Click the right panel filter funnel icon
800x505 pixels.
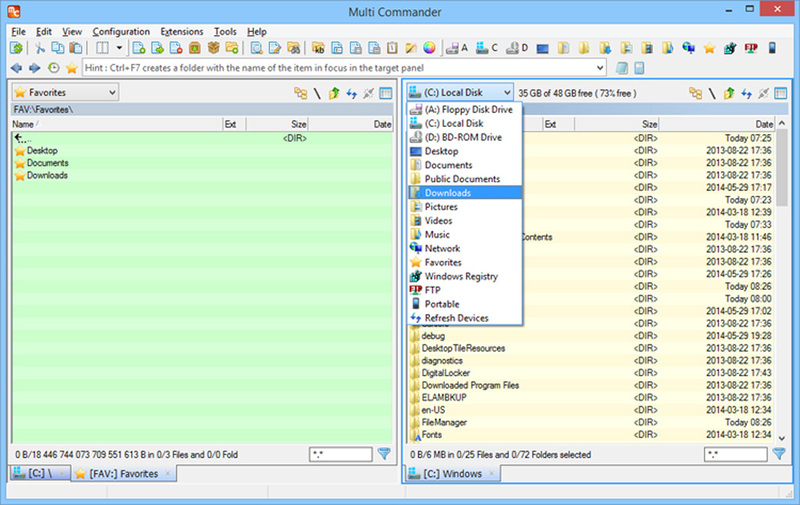(779, 454)
